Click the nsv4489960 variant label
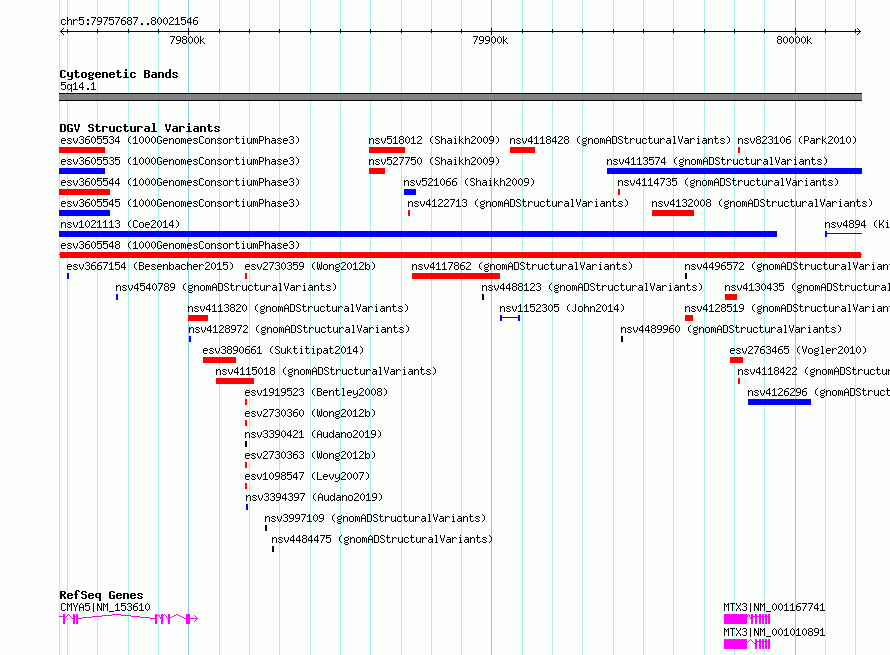The height and width of the screenshot is (655, 890). (x=731, y=329)
